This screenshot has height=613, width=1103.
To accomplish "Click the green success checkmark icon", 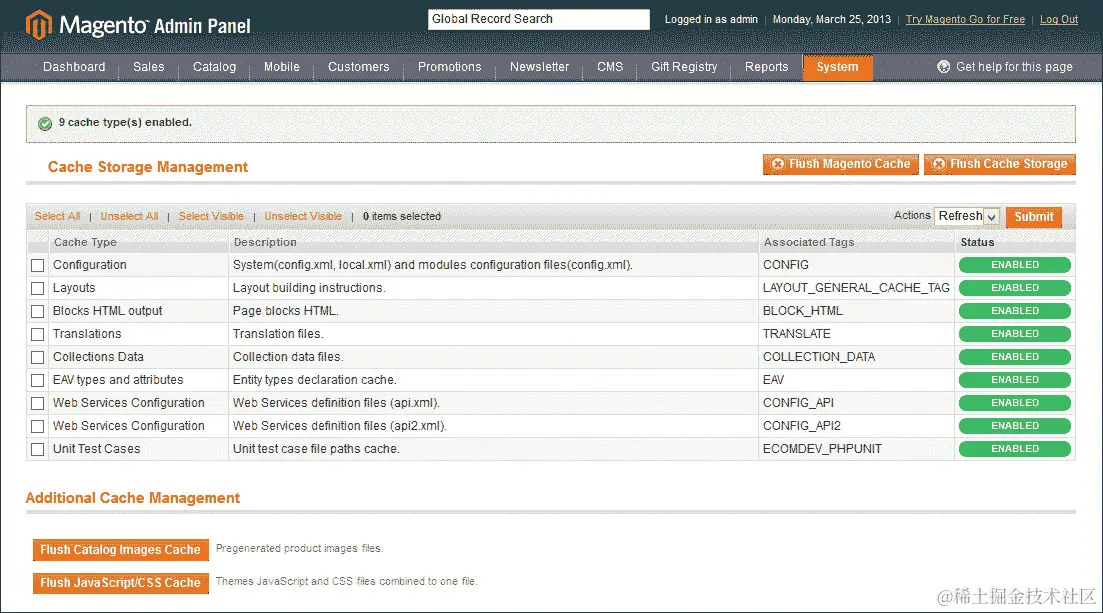I will [43, 124].
